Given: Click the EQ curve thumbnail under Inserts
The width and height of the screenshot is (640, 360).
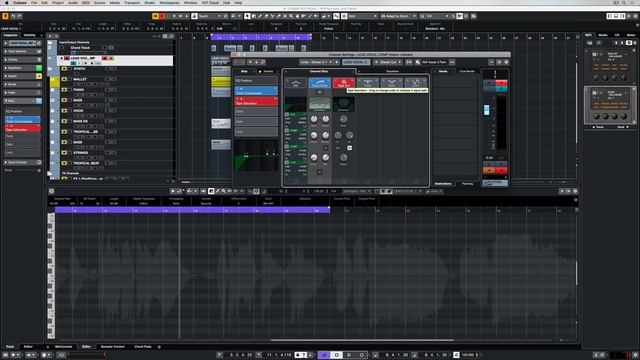Looking at the screenshot, I should [x=256, y=156].
